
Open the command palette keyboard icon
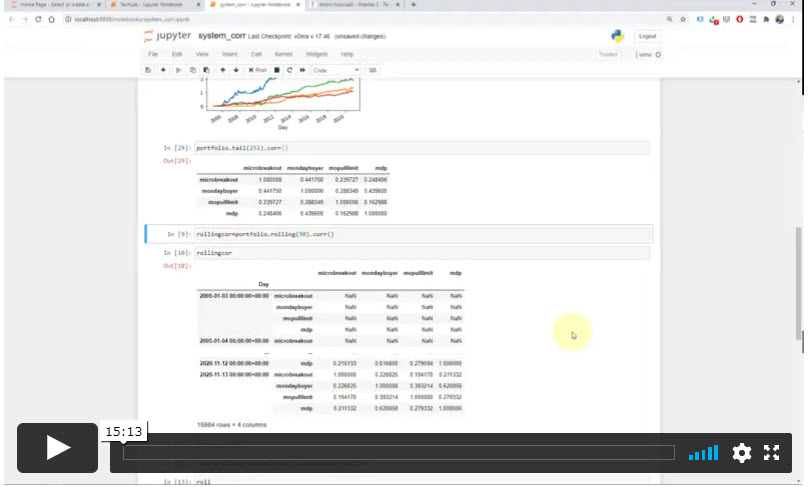[373, 70]
